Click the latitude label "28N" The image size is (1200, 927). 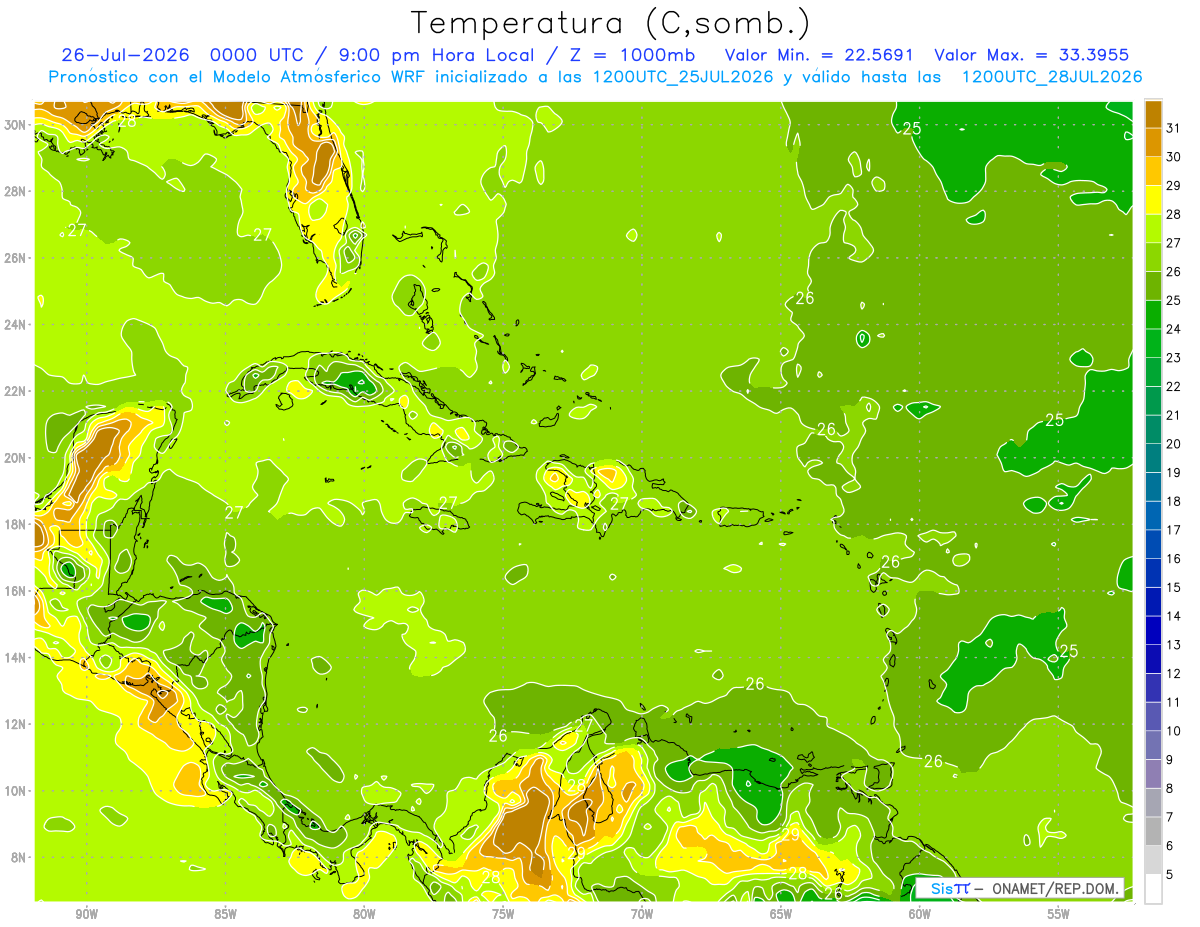click(x=16, y=191)
